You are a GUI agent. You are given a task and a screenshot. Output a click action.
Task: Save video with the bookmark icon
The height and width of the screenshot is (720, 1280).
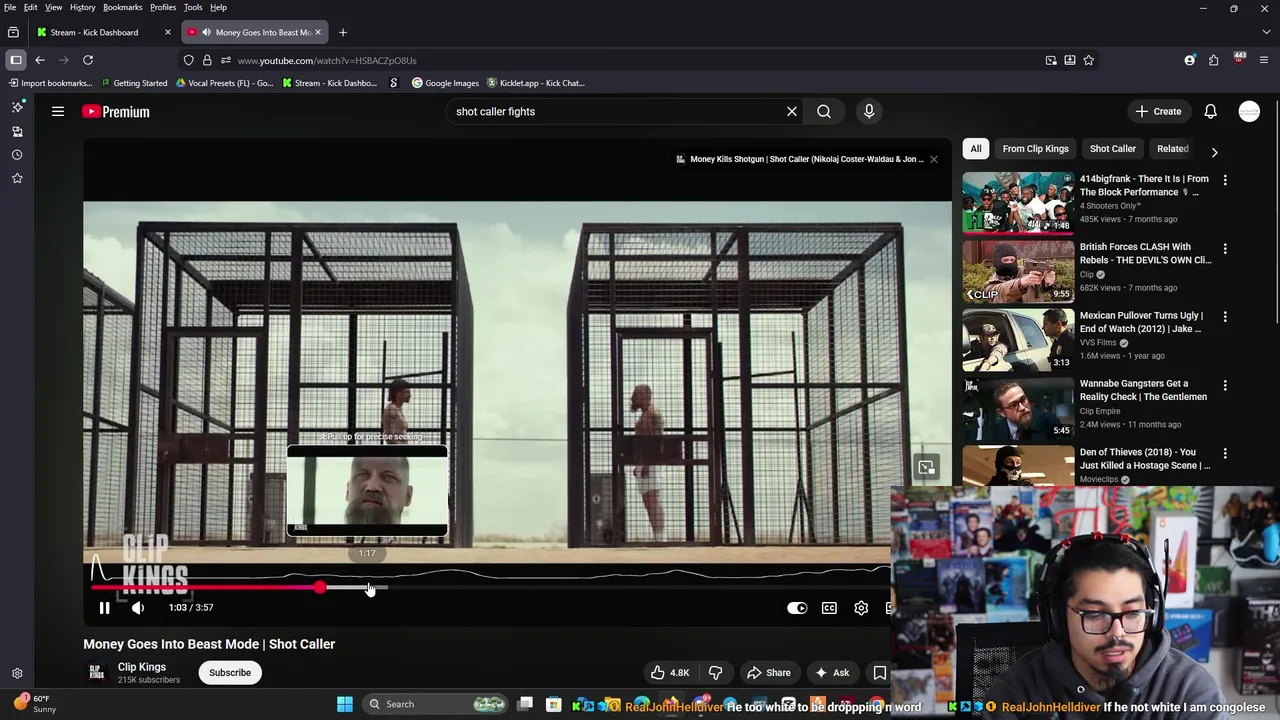(880, 673)
